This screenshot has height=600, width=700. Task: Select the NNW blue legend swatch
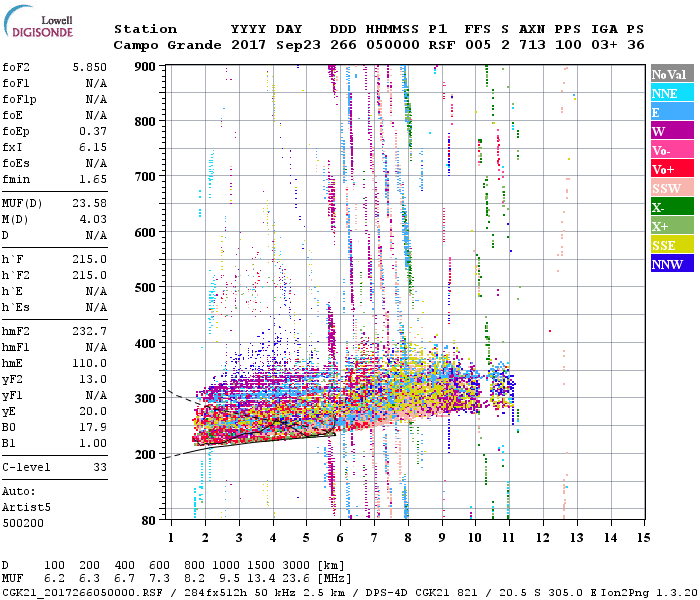(x=672, y=265)
